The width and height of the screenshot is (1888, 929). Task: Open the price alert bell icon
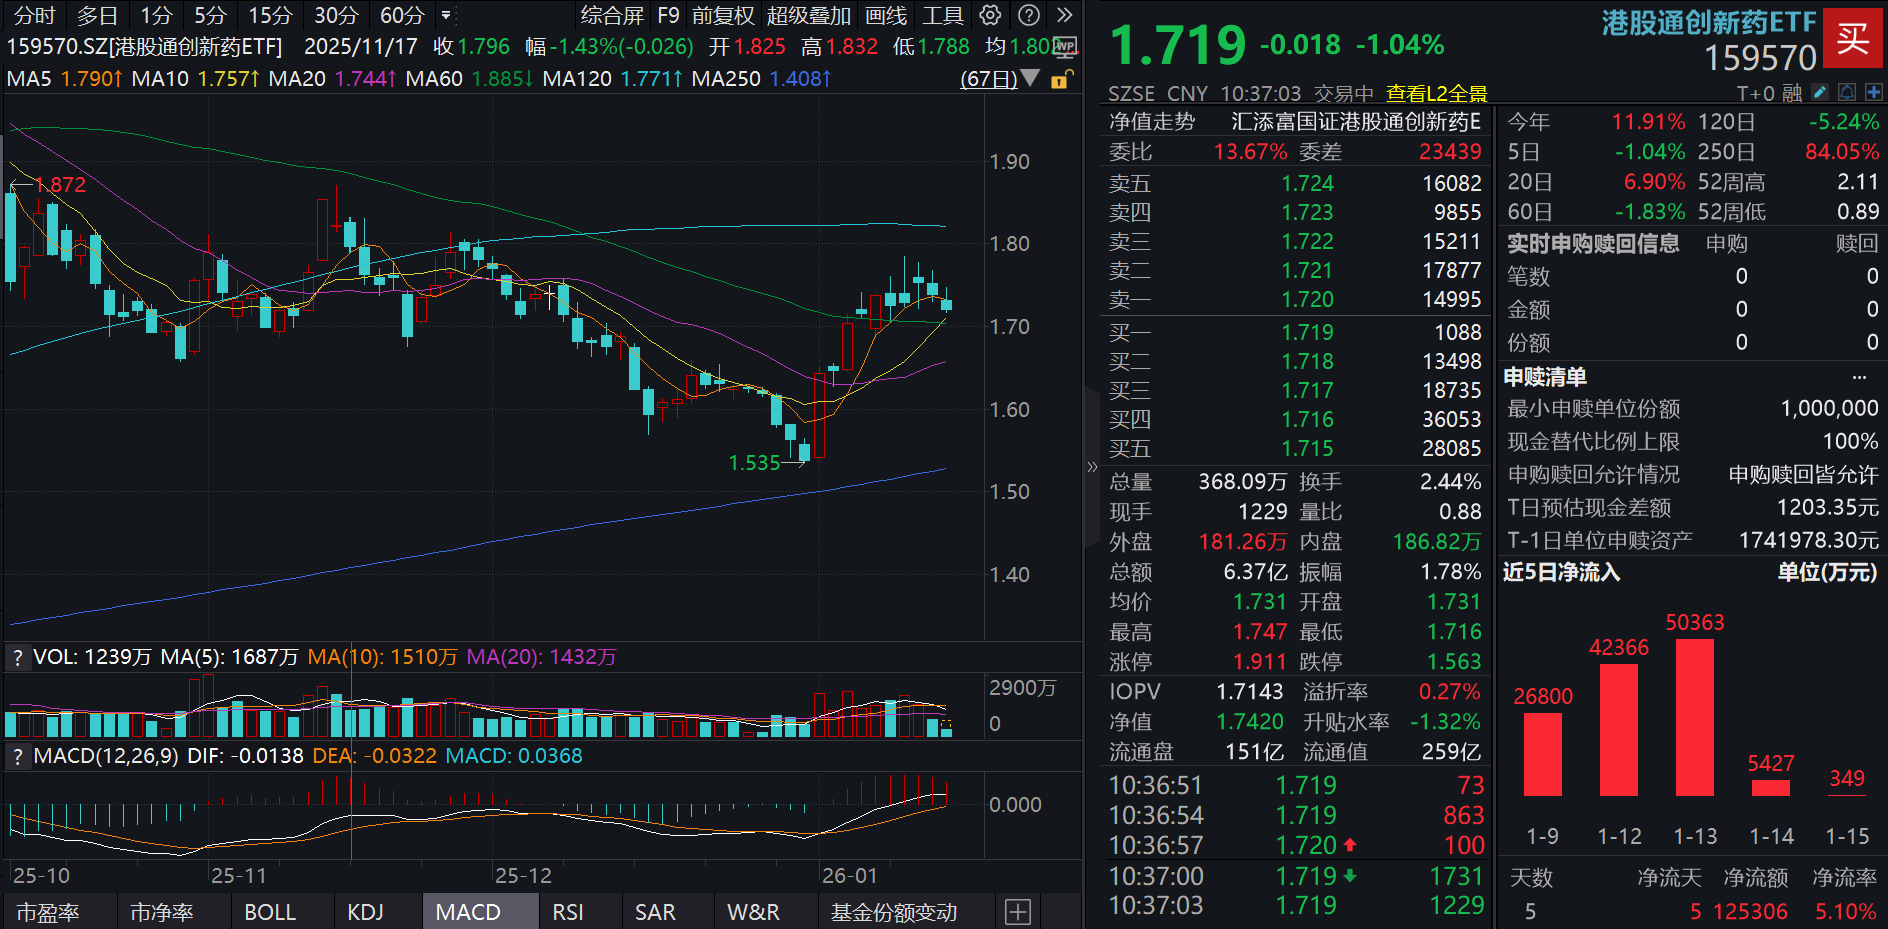1847,92
